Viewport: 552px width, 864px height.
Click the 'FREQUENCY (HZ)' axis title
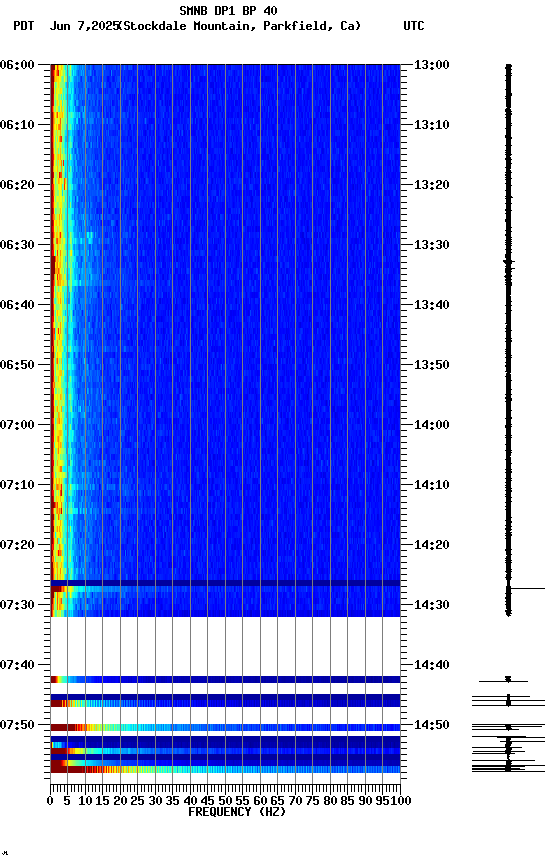[x=237, y=813]
